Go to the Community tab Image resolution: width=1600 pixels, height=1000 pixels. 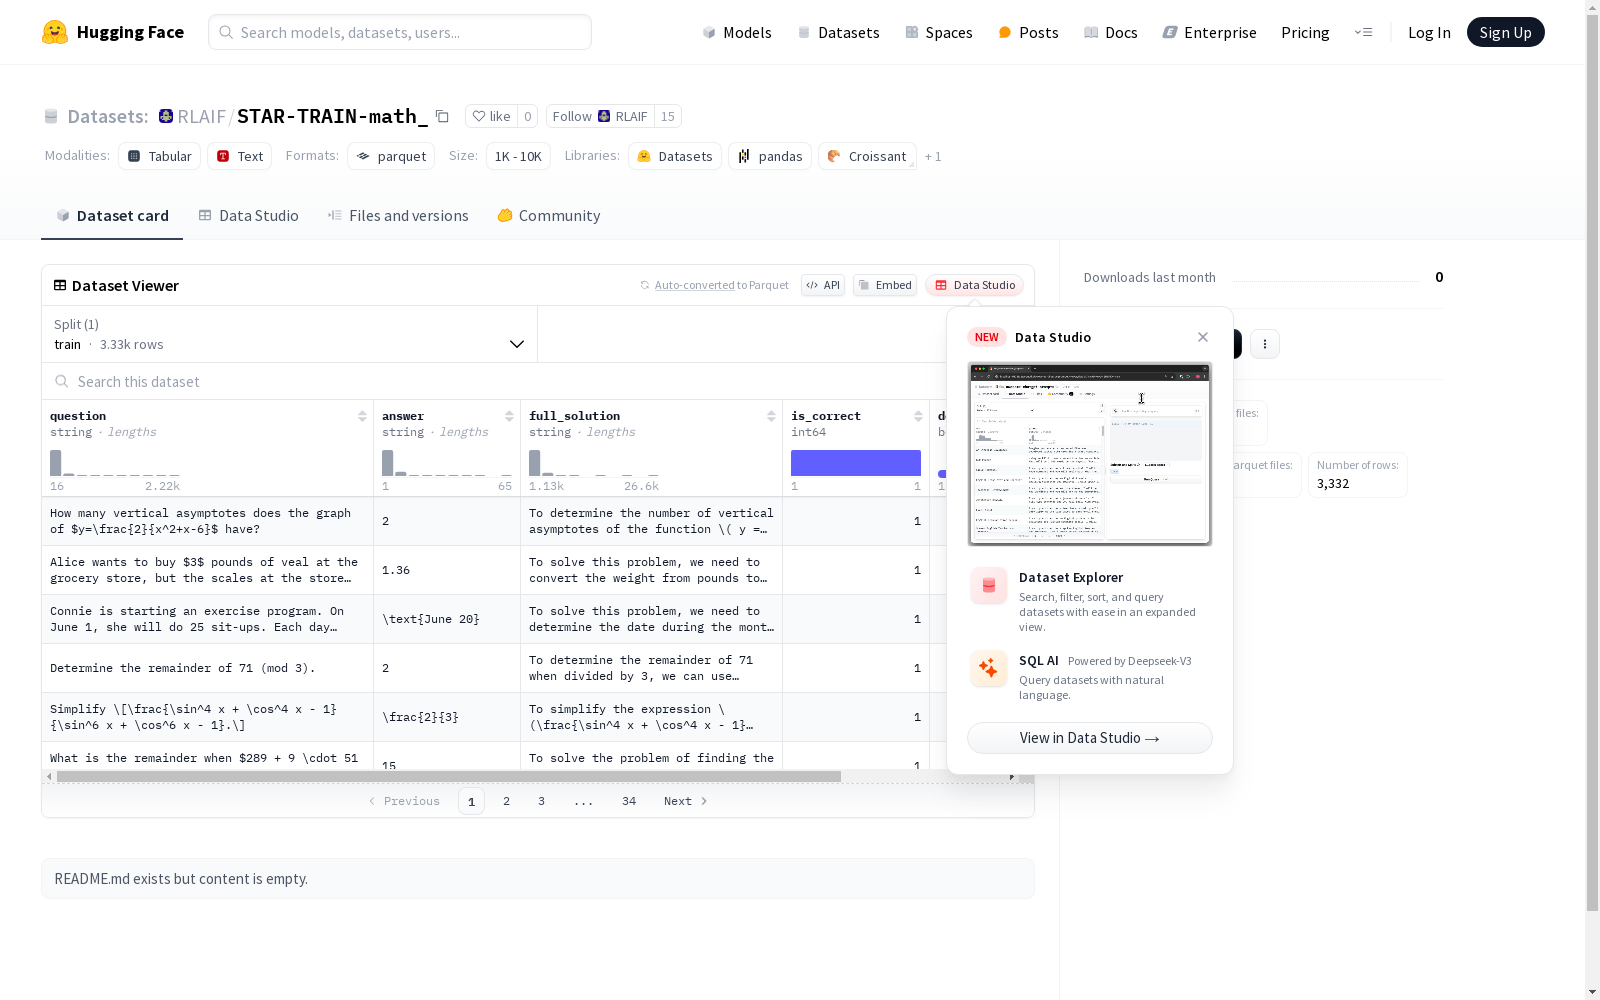[549, 216]
